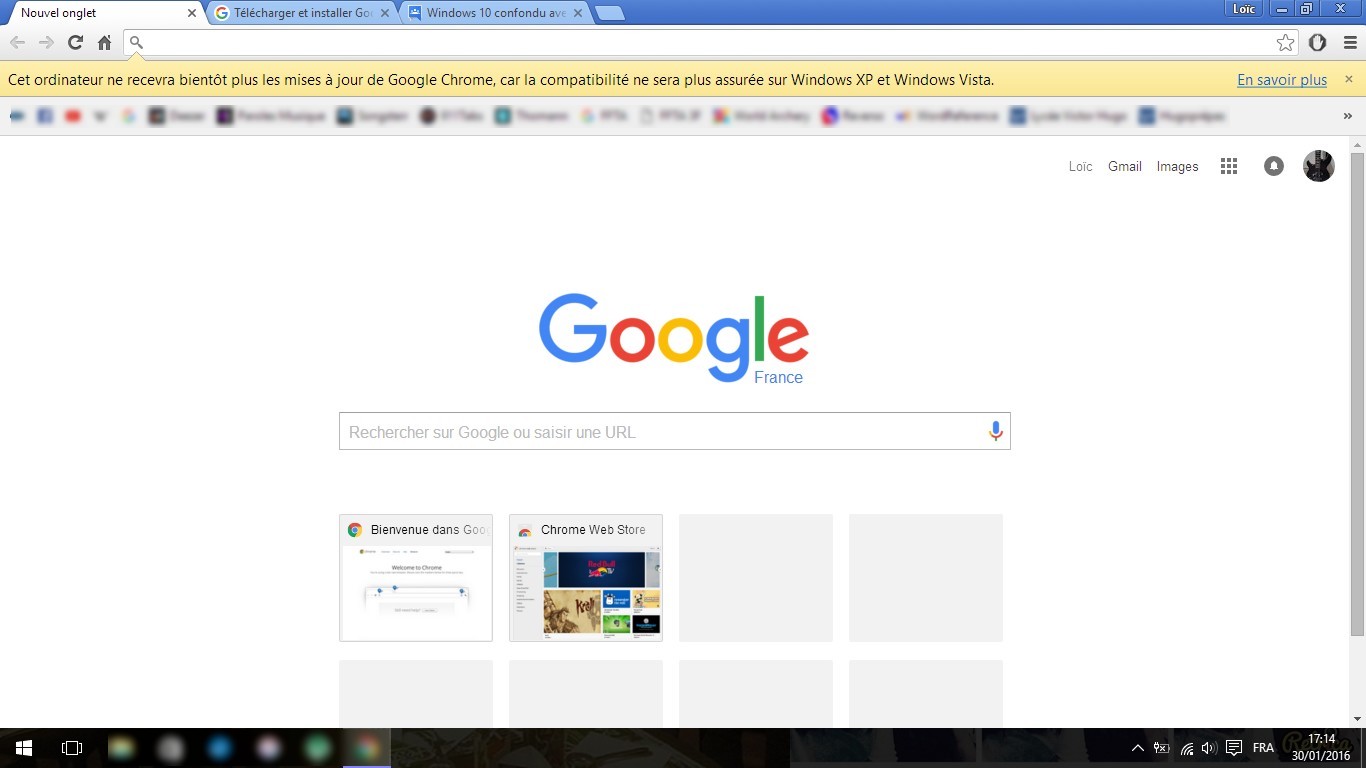Screen dimensions: 1366x768
Task: Open the home page icon
Action: click(104, 42)
